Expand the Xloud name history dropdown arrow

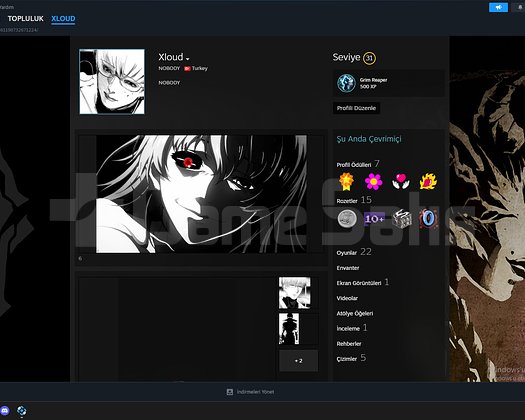187,59
